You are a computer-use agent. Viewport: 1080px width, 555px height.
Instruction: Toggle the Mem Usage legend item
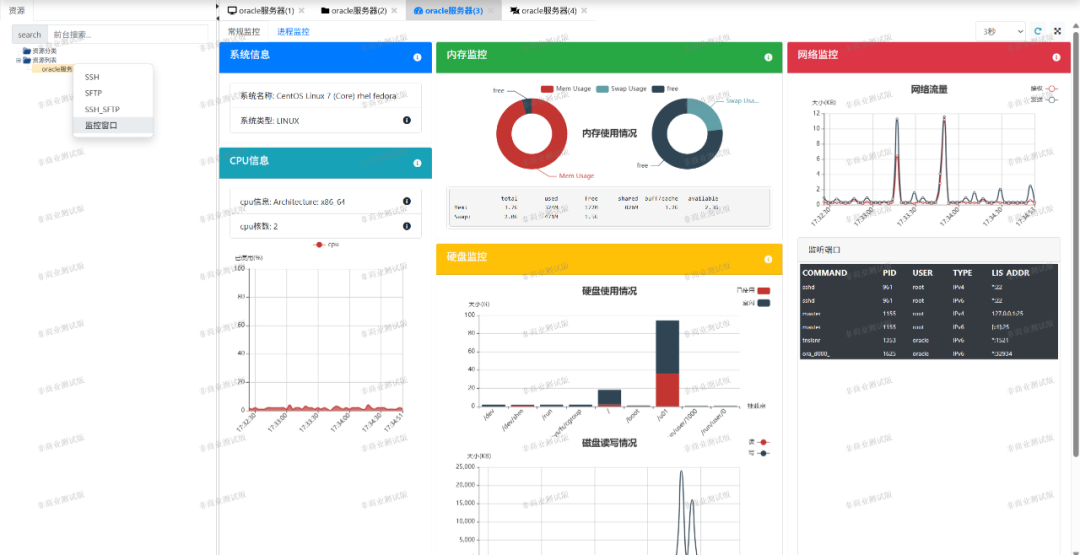(565, 89)
